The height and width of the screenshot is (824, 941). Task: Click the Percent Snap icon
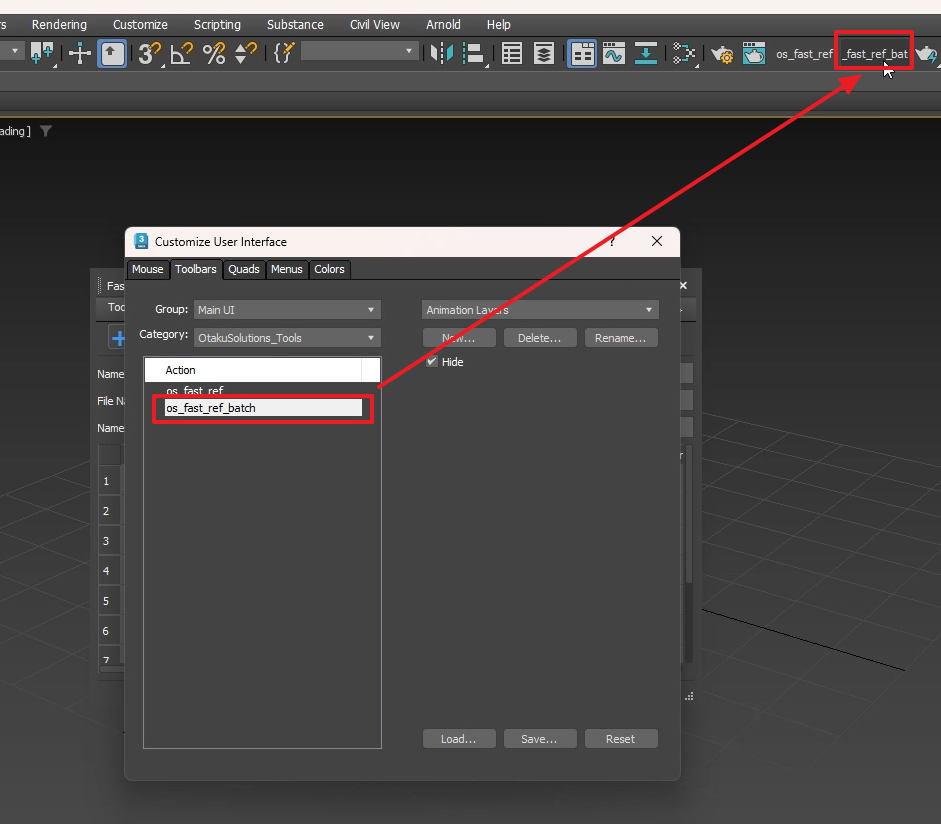click(x=214, y=54)
